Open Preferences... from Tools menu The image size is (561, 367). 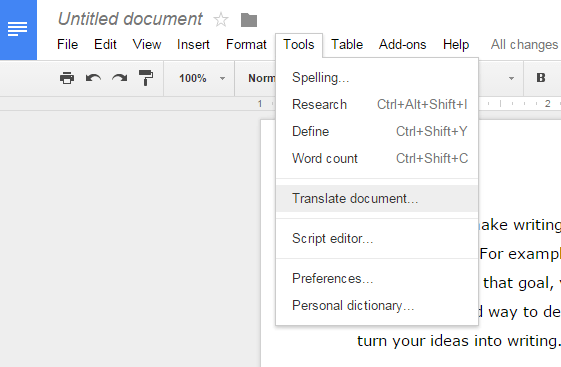tap(377, 278)
